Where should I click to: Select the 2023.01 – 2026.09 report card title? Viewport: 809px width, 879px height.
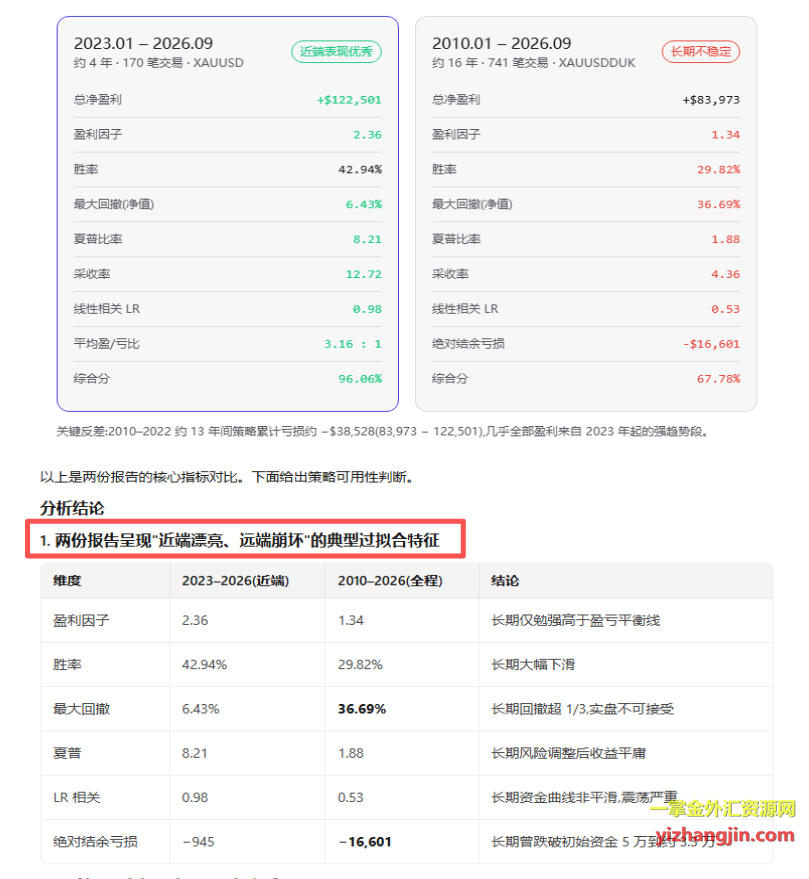144,43
